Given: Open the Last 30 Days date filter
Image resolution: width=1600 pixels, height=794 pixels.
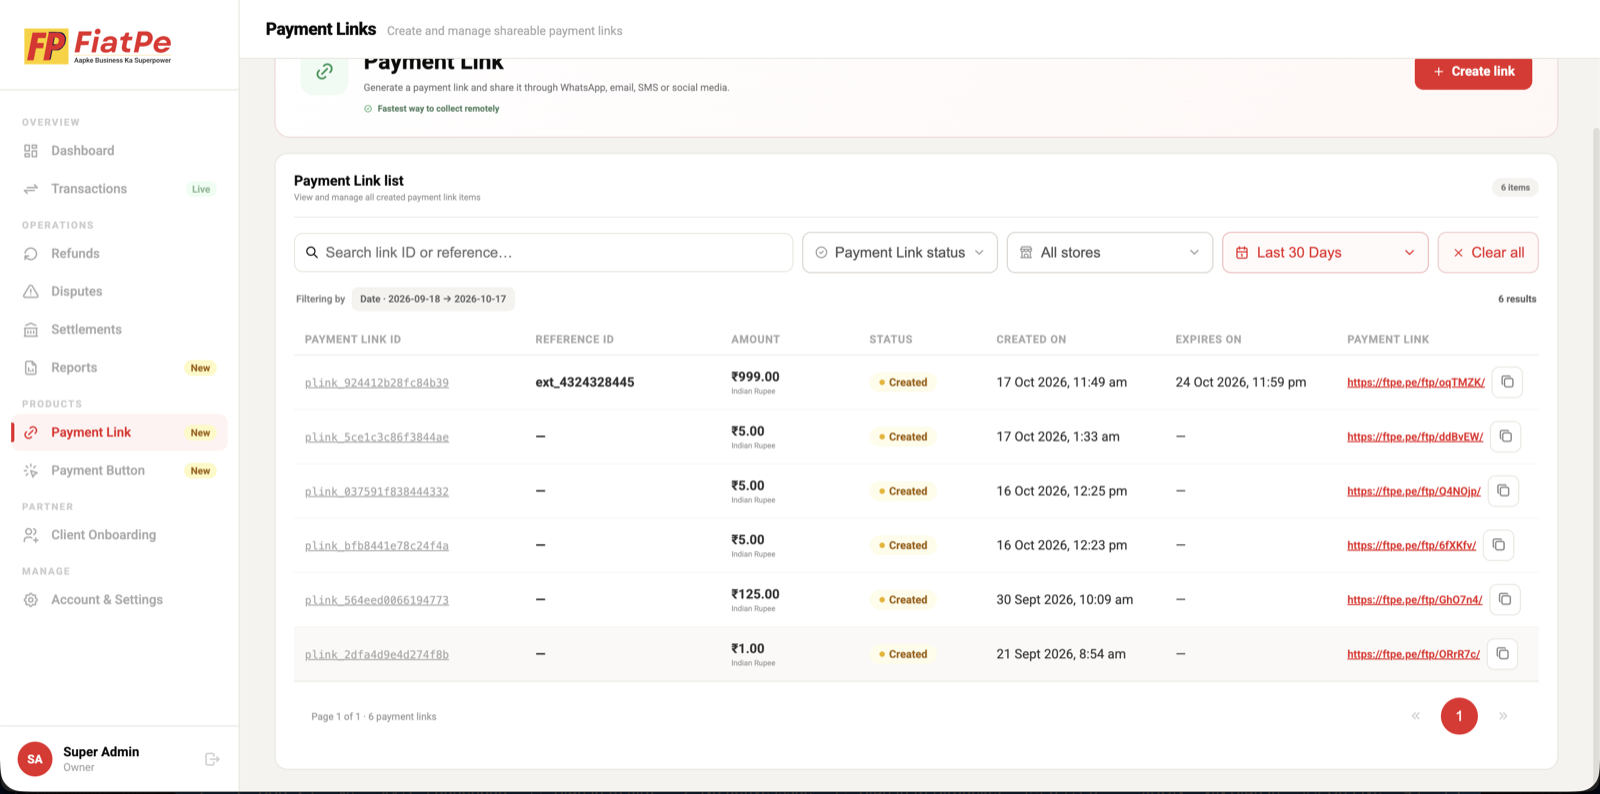Looking at the screenshot, I should (1325, 253).
